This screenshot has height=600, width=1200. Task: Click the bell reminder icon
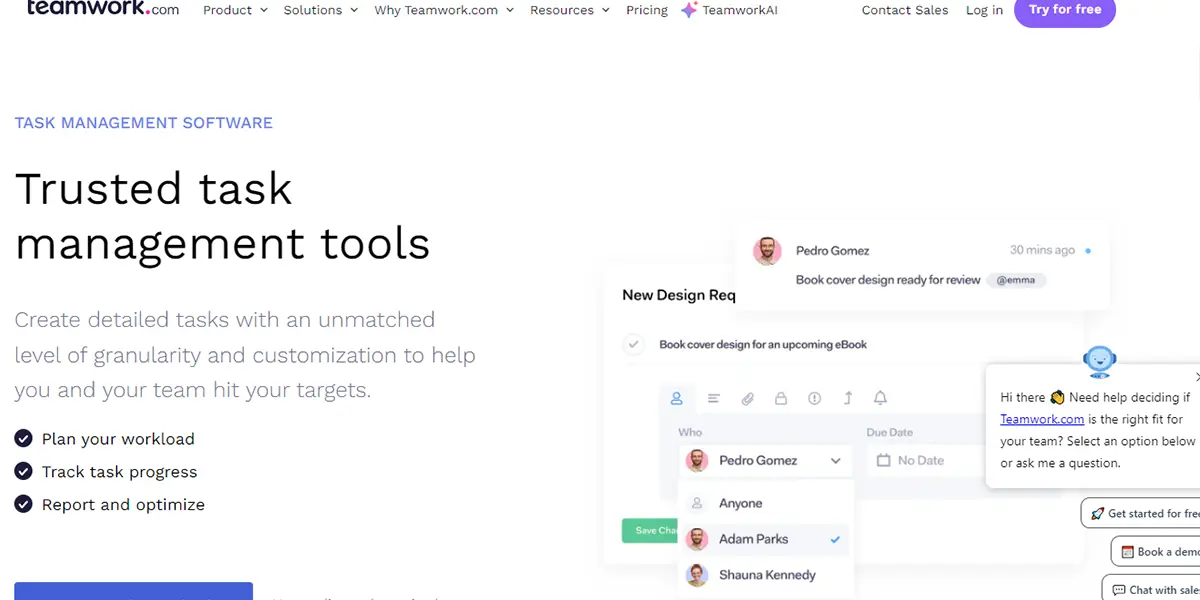coord(880,398)
